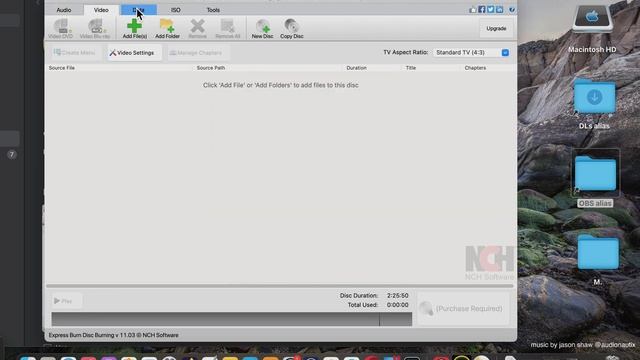Open the TV Aspect Ratio dropdown
The height and width of the screenshot is (360, 640).
point(472,52)
